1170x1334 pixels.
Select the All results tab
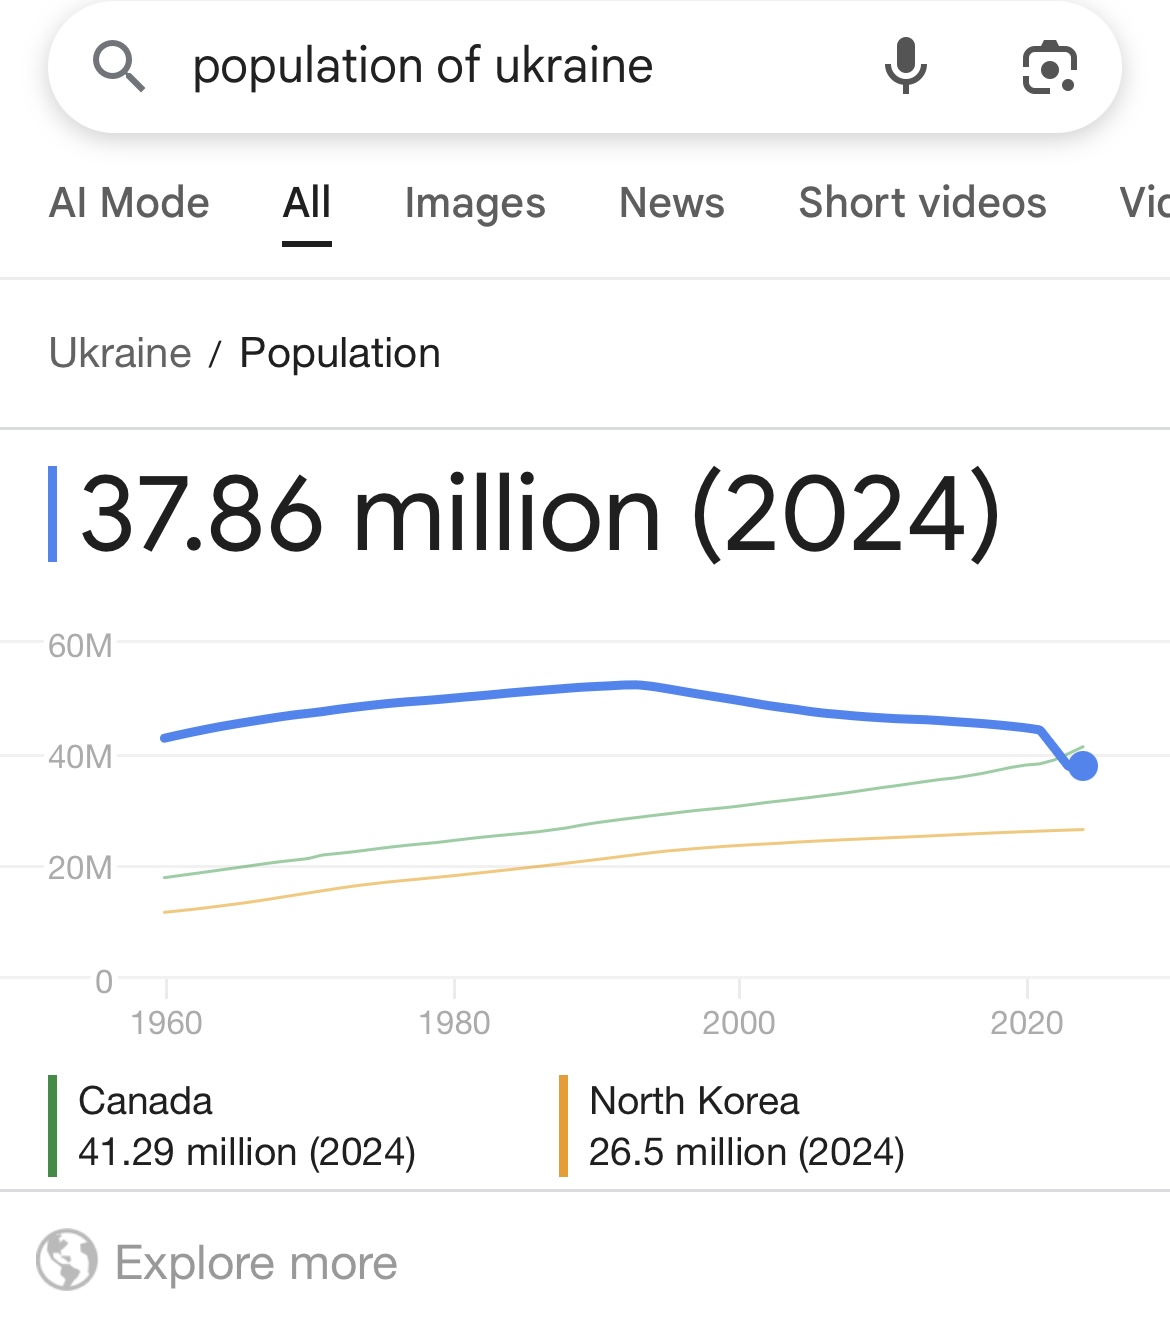point(307,203)
